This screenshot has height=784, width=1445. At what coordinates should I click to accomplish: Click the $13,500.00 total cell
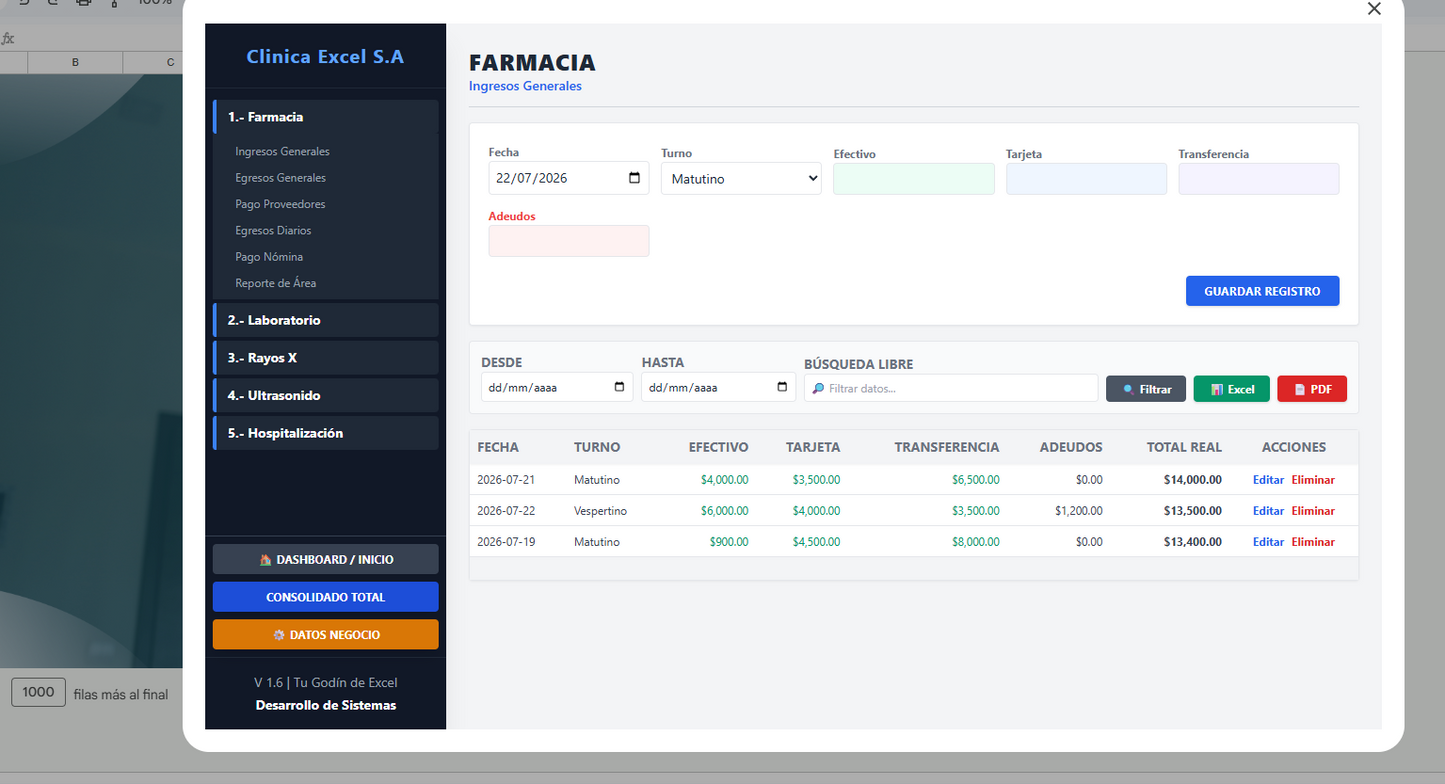click(1193, 511)
